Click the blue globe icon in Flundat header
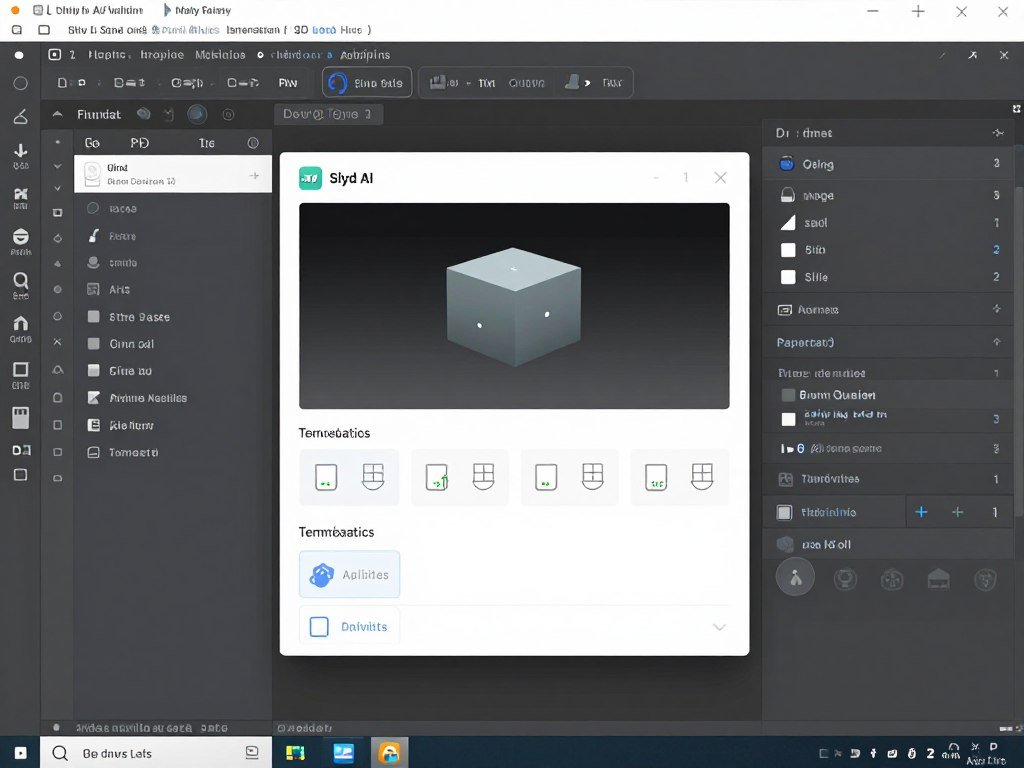Viewport: 1024px width, 768px height. point(197,115)
